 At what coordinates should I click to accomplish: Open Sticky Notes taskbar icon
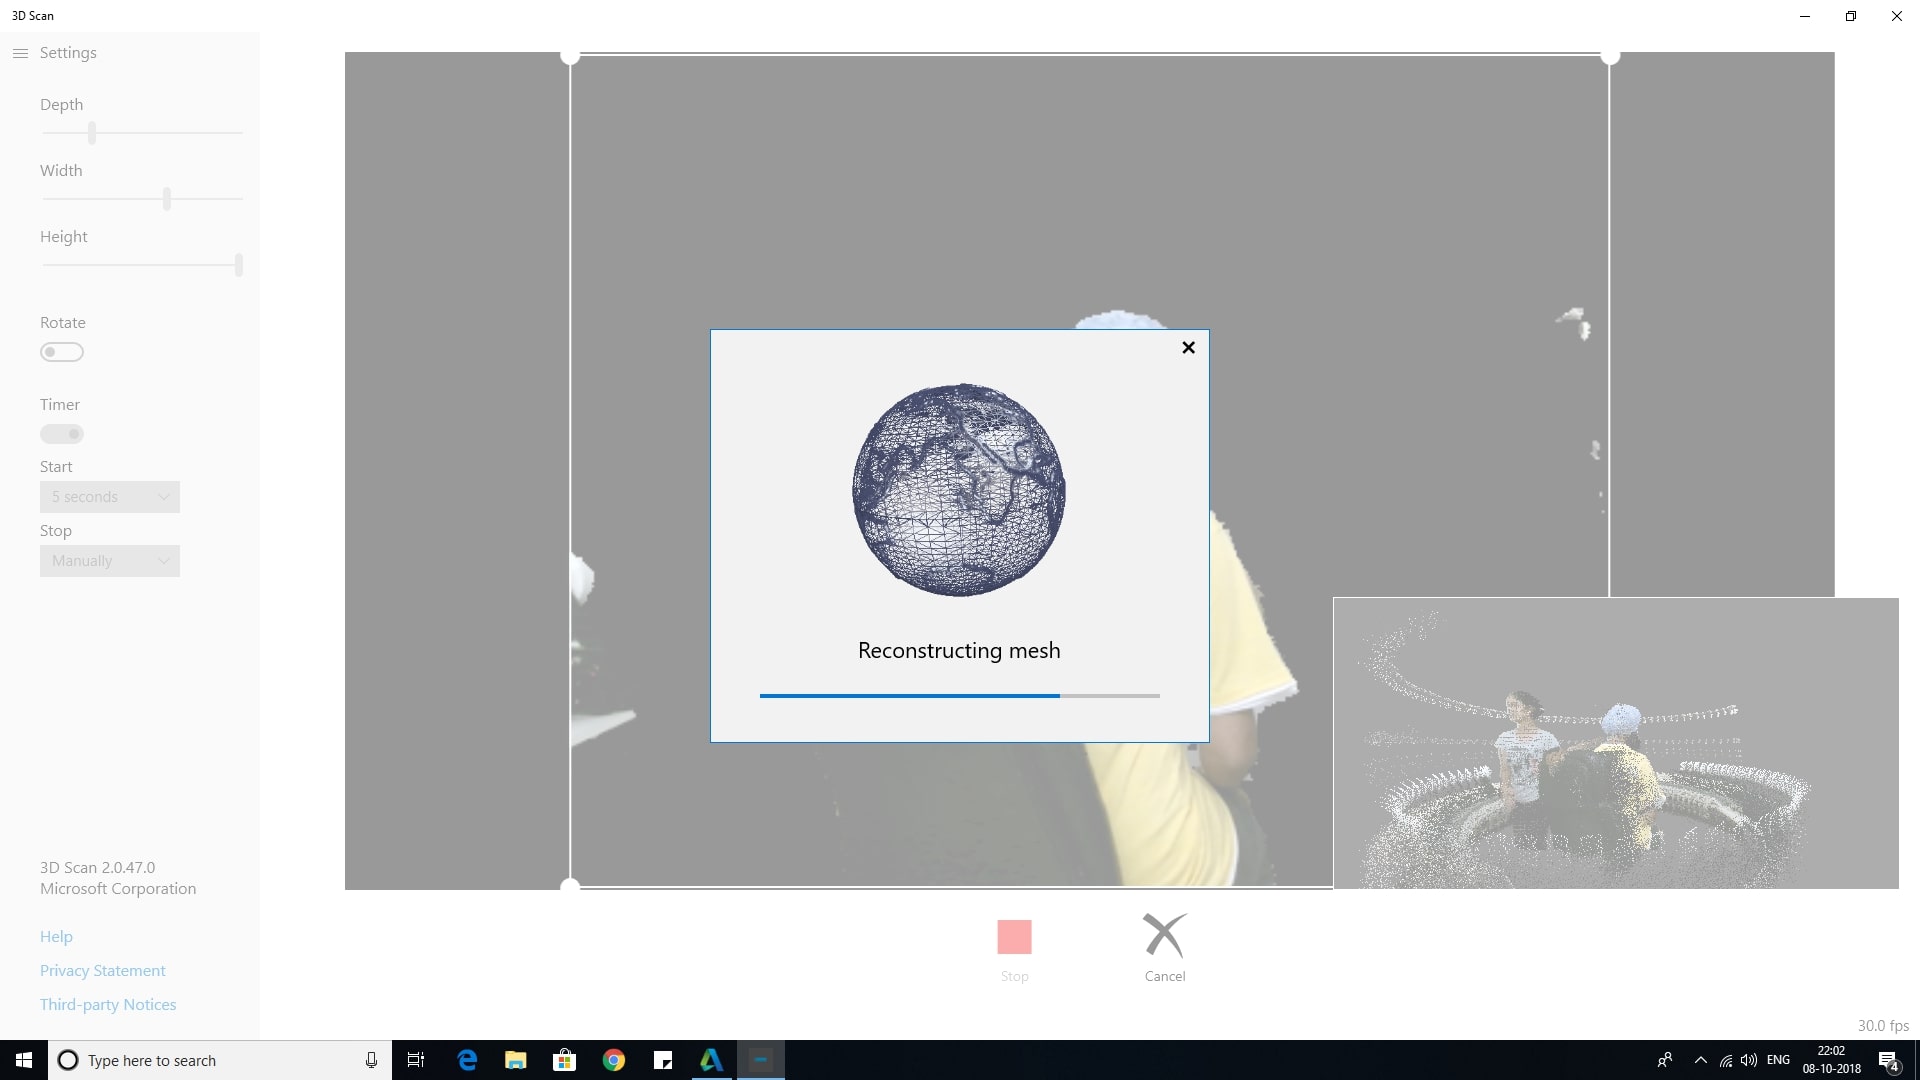[663, 1060]
